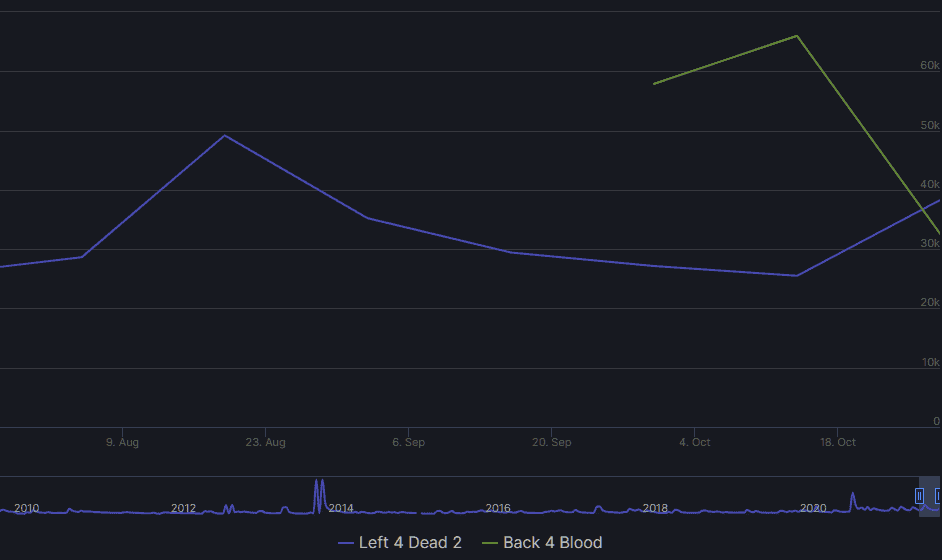Click the 2016 label in the navigator

click(x=498, y=508)
